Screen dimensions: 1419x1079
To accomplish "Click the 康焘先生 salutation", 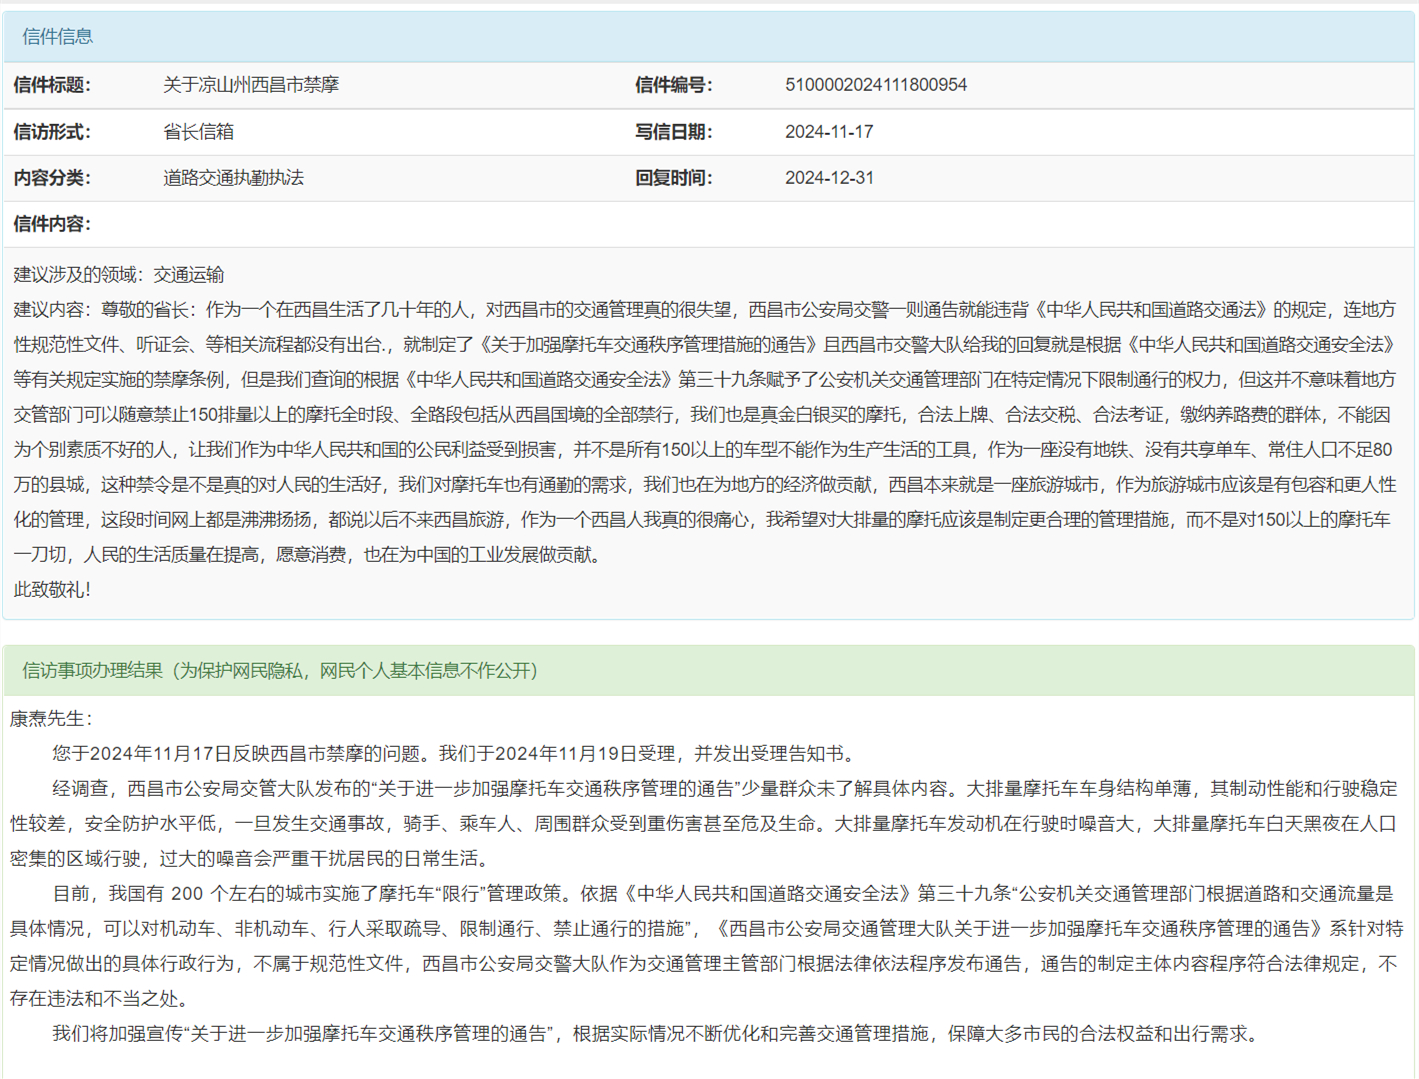I will (51, 719).
